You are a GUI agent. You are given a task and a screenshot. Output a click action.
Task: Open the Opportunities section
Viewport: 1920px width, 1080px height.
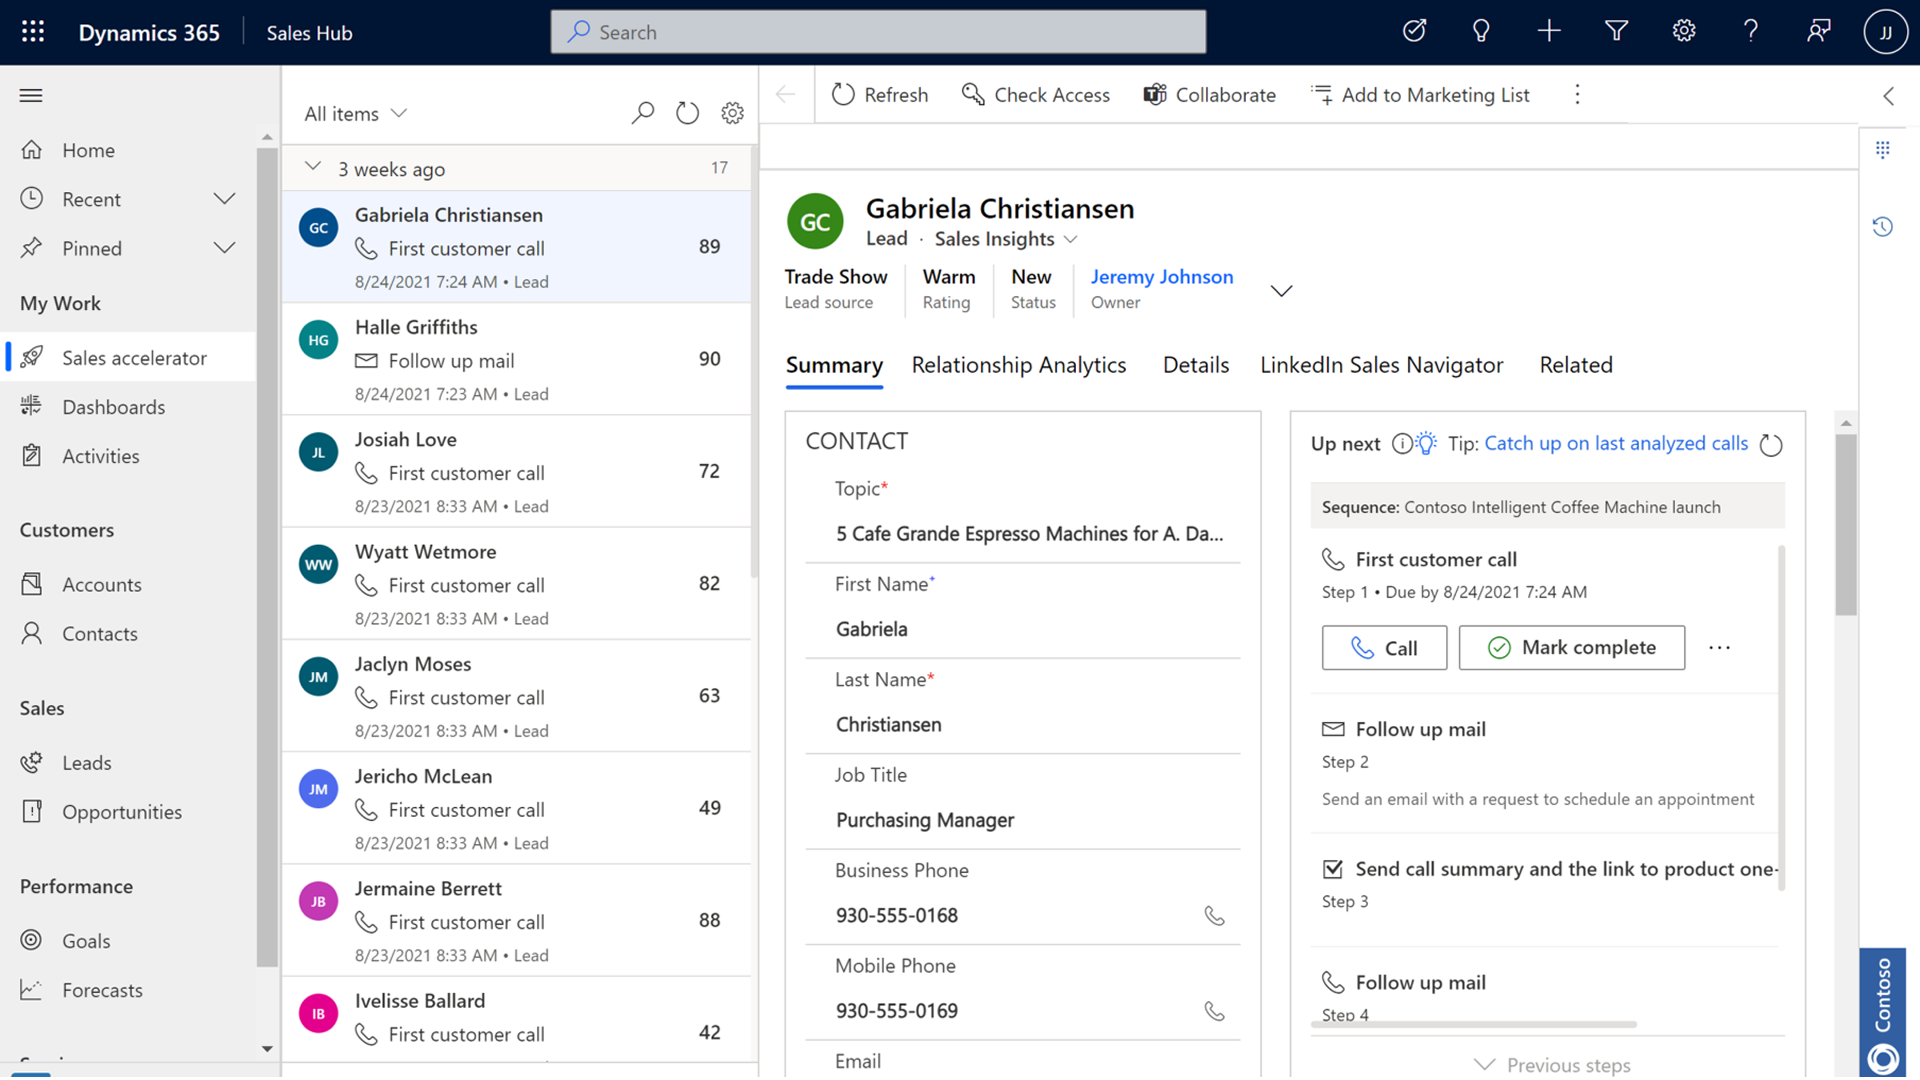(x=122, y=812)
